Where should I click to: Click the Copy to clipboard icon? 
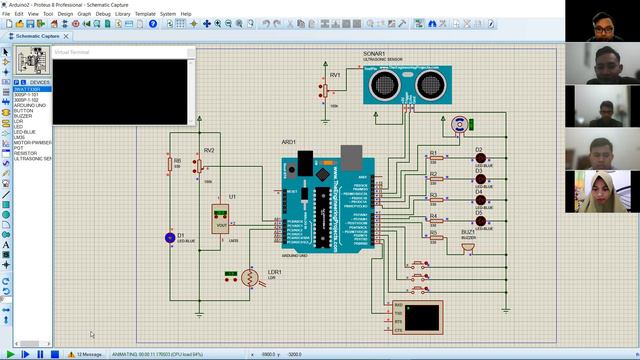(x=301, y=24)
